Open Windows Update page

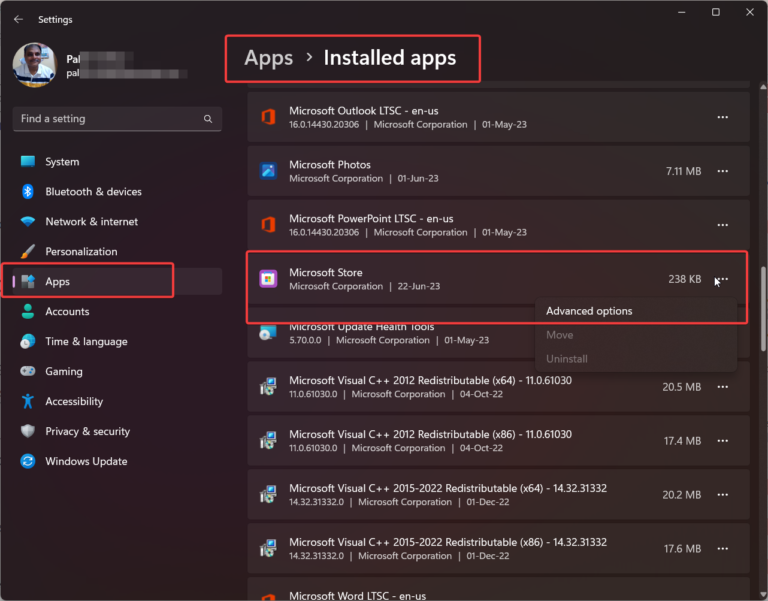pyautogui.click(x=117, y=461)
